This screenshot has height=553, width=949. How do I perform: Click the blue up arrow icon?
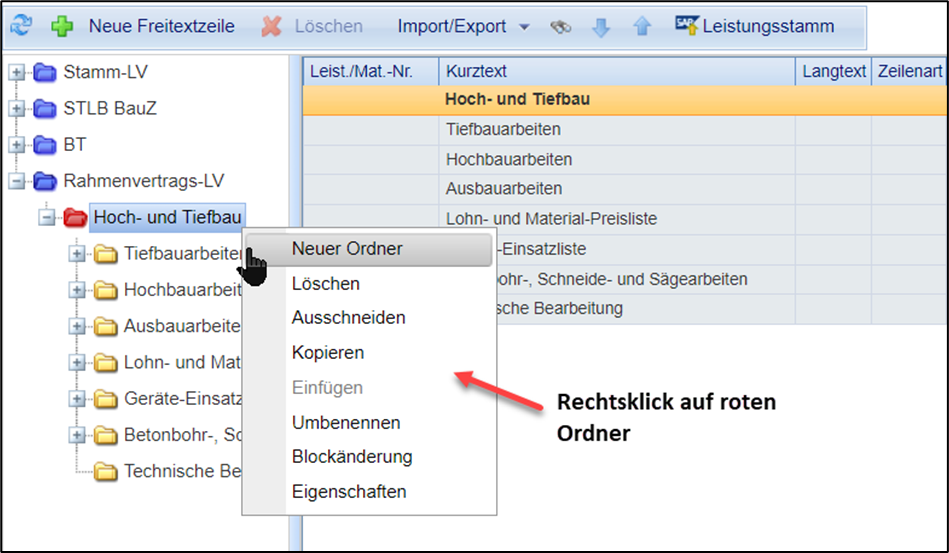[x=642, y=27]
